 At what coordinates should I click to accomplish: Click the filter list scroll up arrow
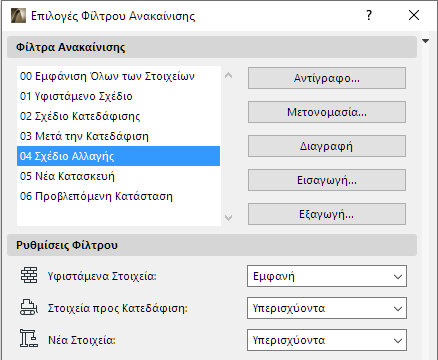click(228, 75)
